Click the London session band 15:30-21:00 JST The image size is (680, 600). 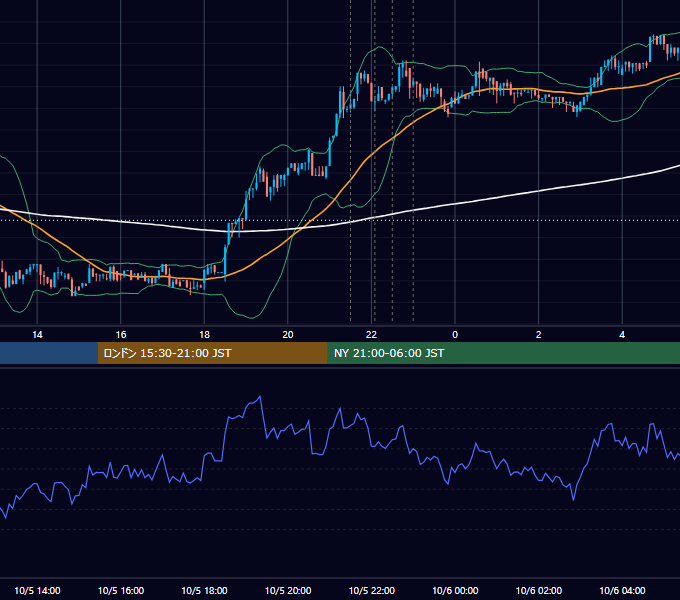pos(212,353)
